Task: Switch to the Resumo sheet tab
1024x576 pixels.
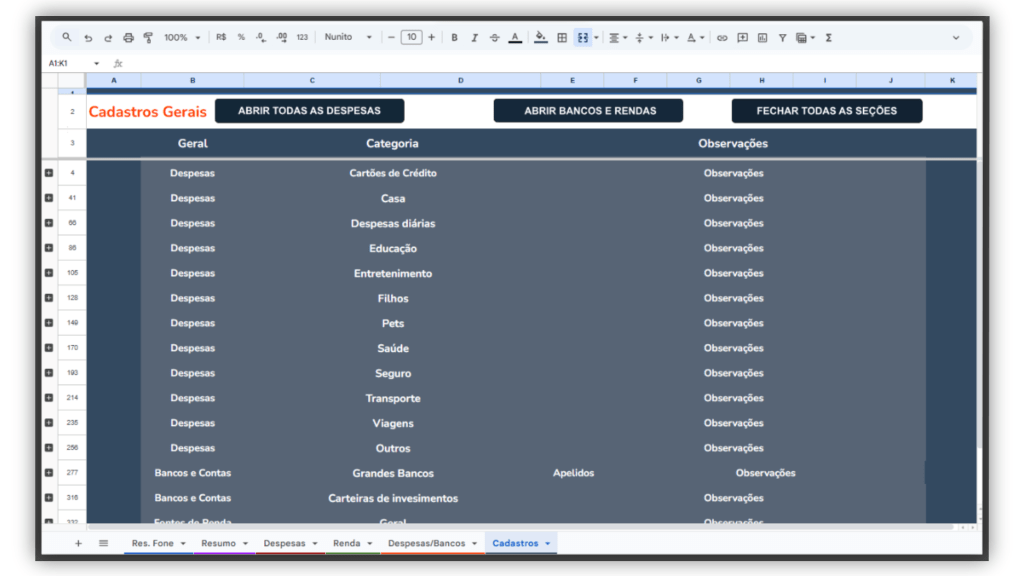Action: click(218, 543)
